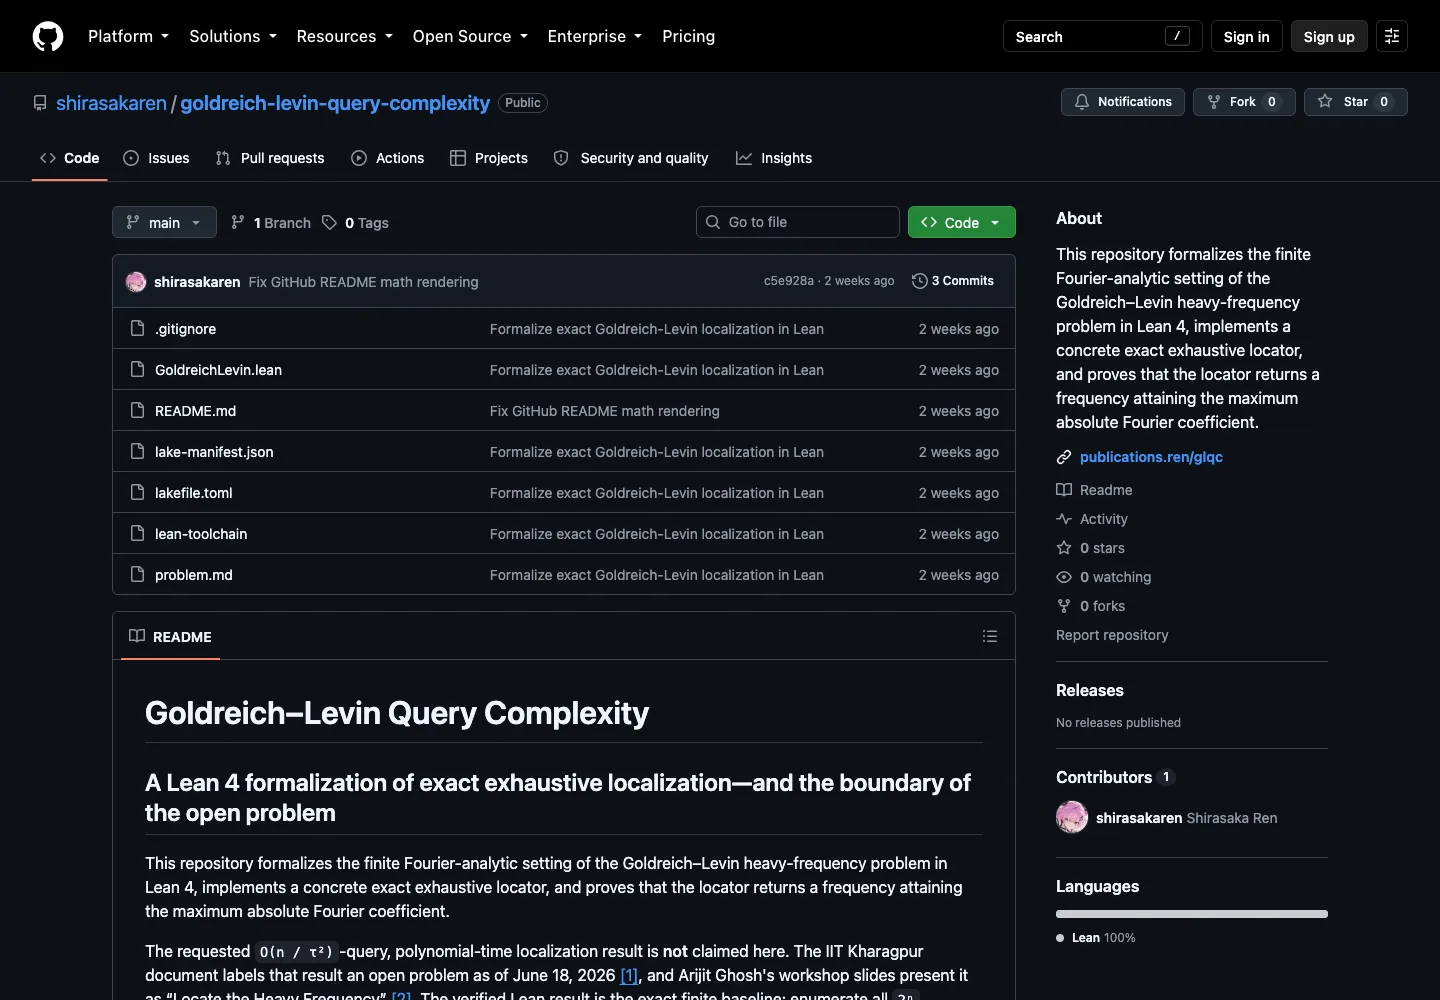Open commit c5e928a hash link

click(x=789, y=281)
